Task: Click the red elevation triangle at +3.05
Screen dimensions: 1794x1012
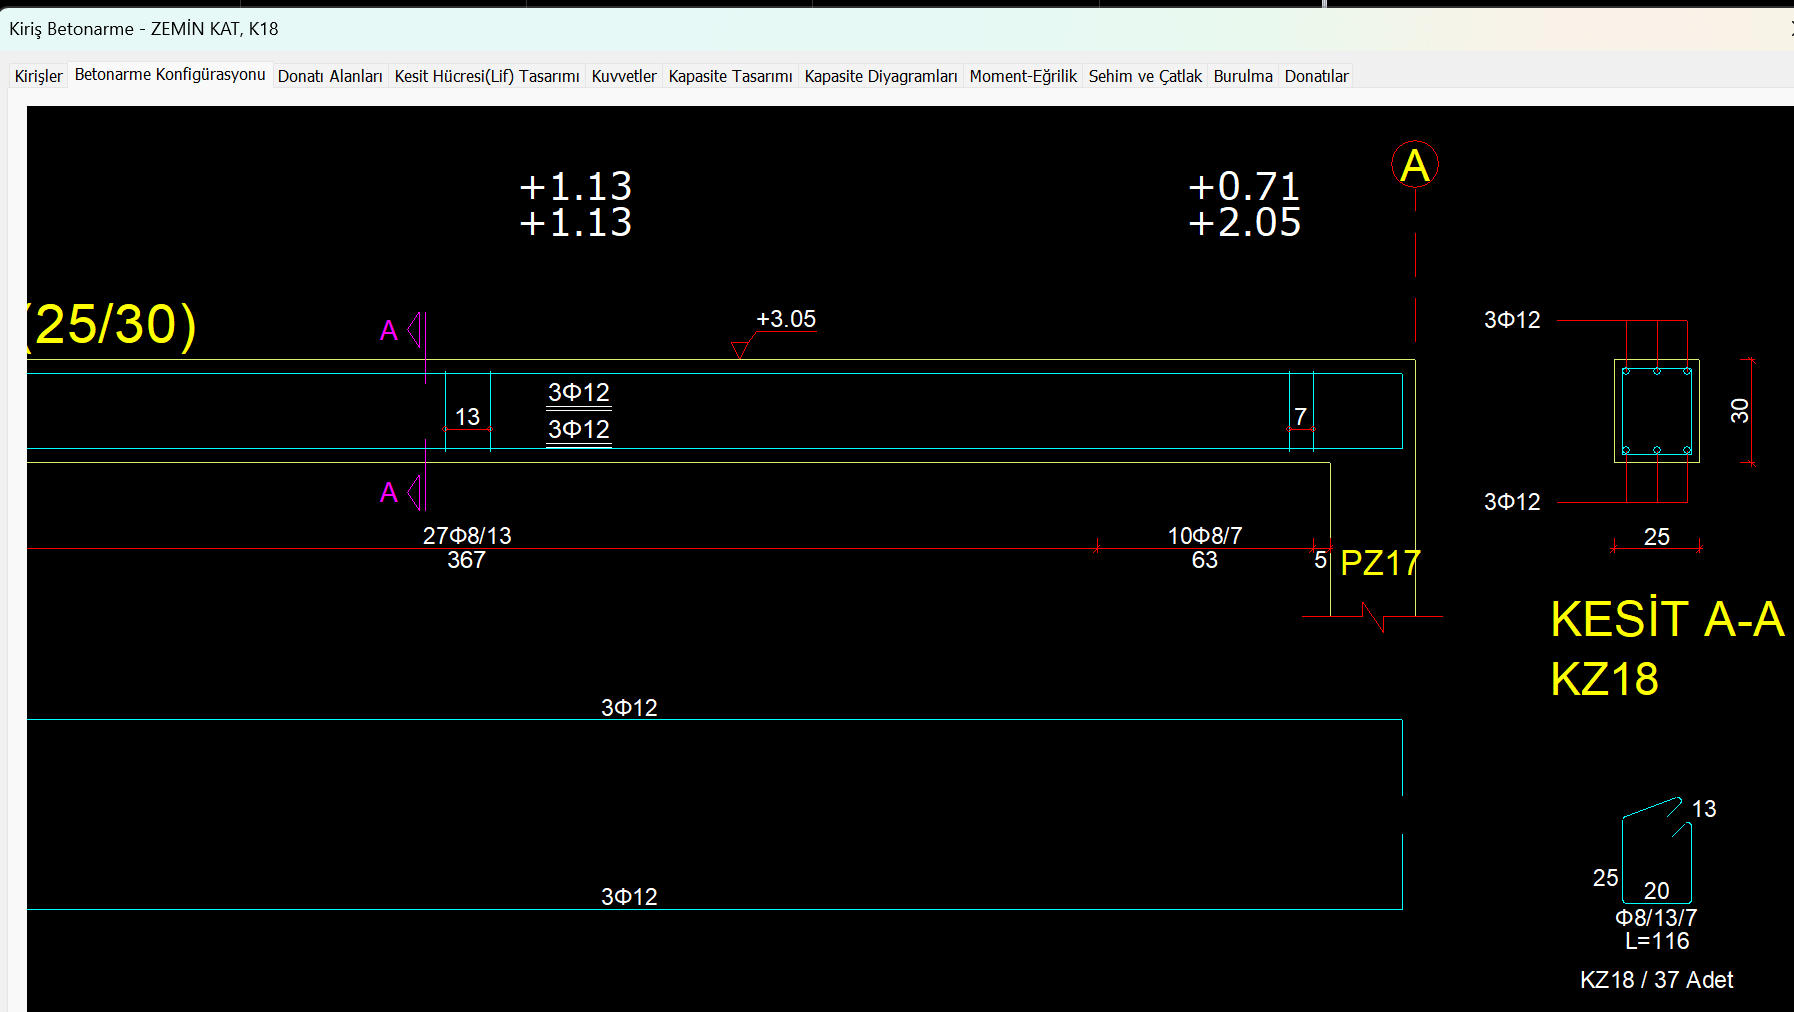Action: tap(740, 349)
